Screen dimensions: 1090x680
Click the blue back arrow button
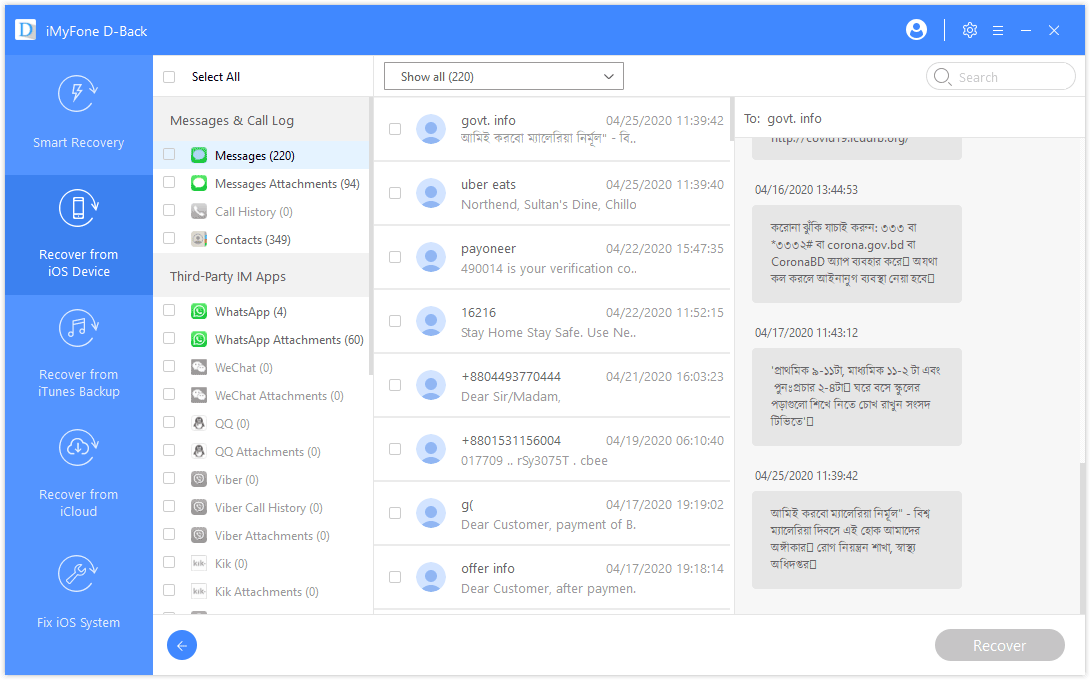[182, 645]
